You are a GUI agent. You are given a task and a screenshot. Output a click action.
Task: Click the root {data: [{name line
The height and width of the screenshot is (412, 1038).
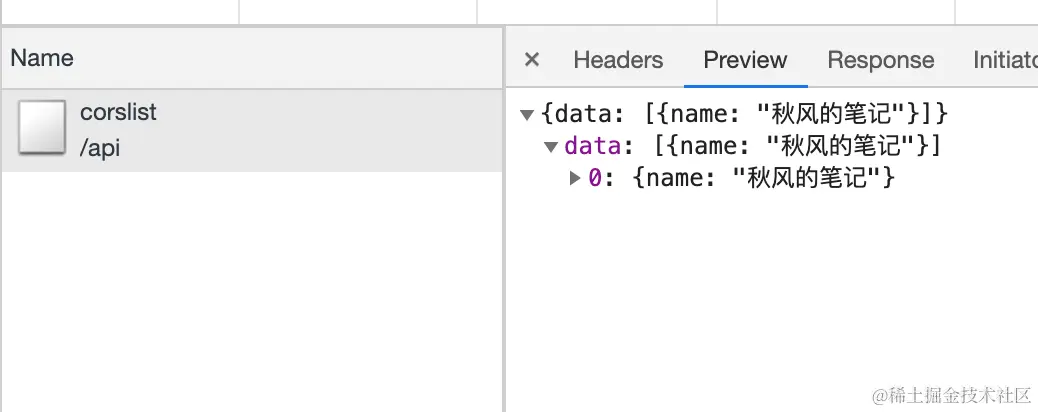click(745, 115)
